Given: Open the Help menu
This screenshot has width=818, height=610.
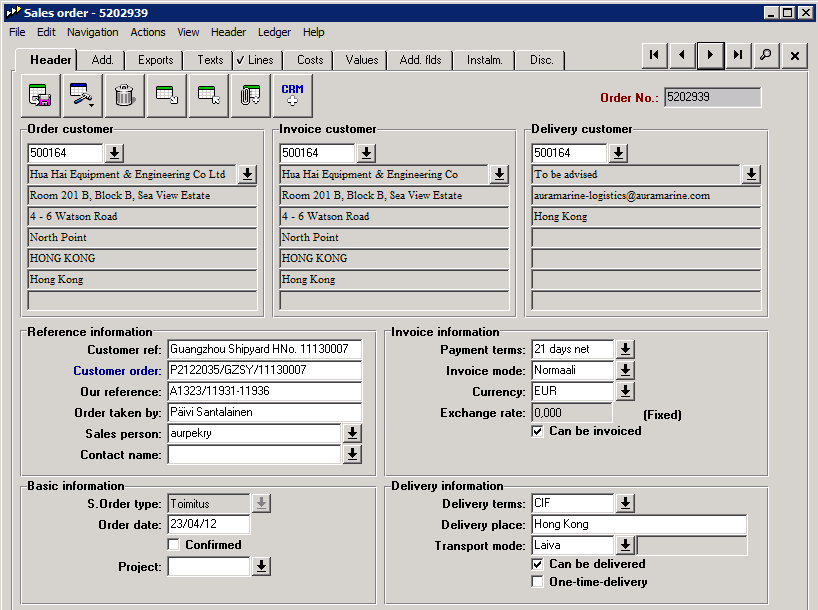Looking at the screenshot, I should pyautogui.click(x=314, y=32).
